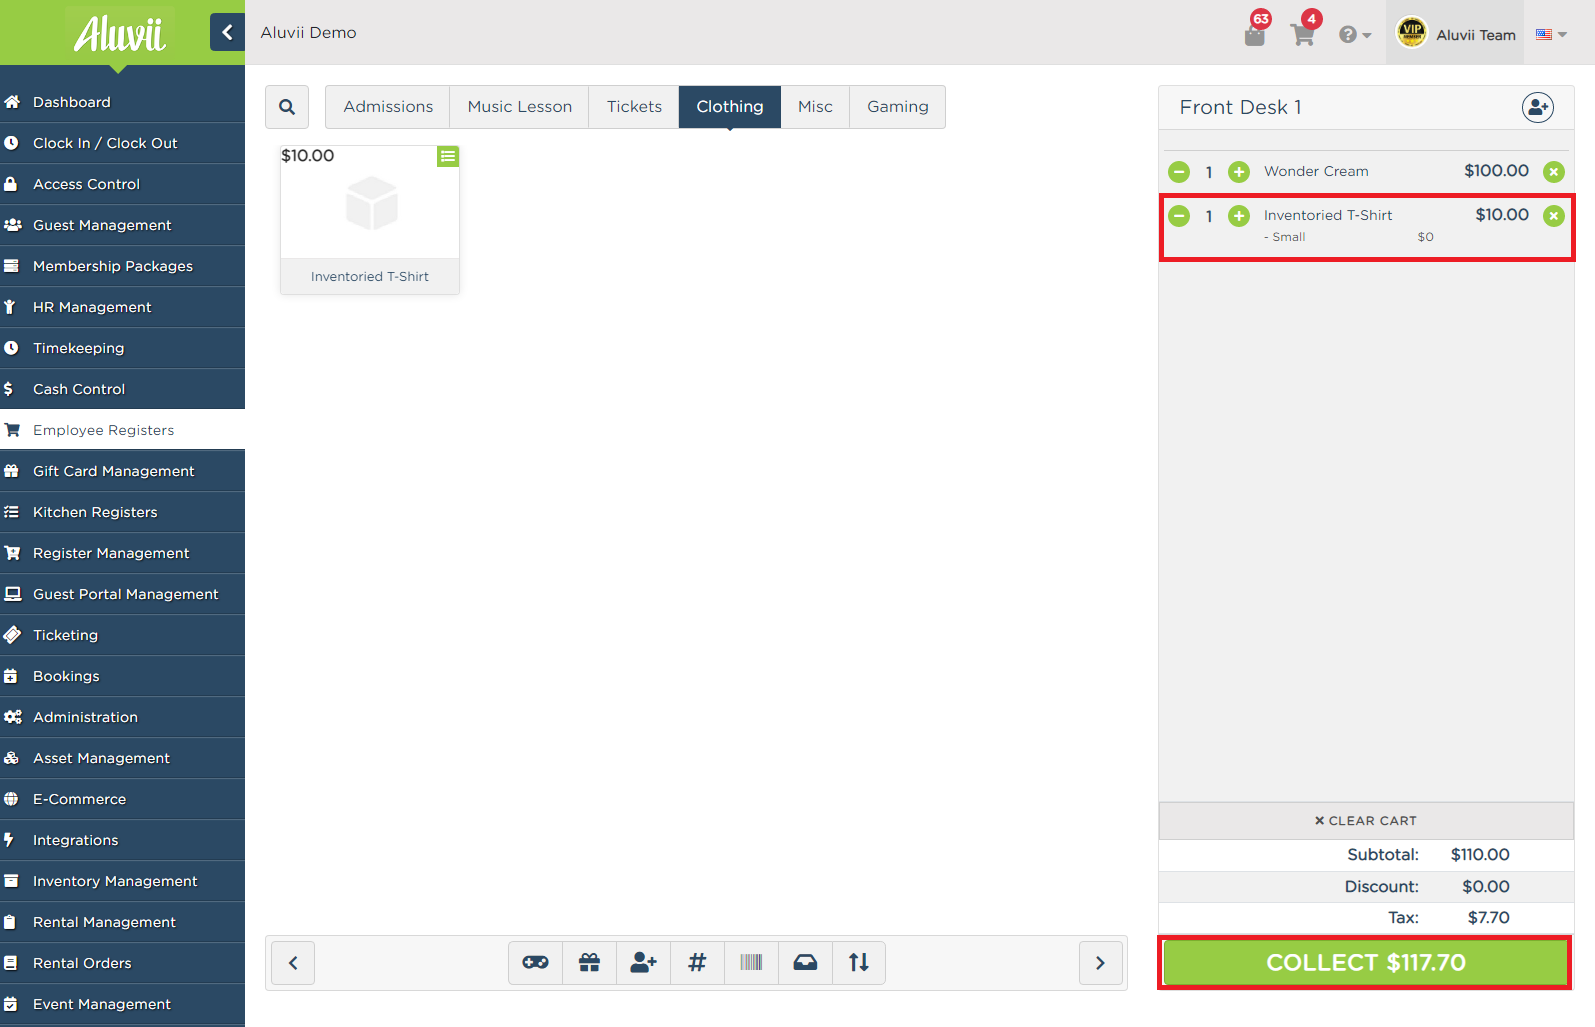This screenshot has width=1595, height=1027.
Task: Switch to the Music Lesson tab
Action: (x=520, y=107)
